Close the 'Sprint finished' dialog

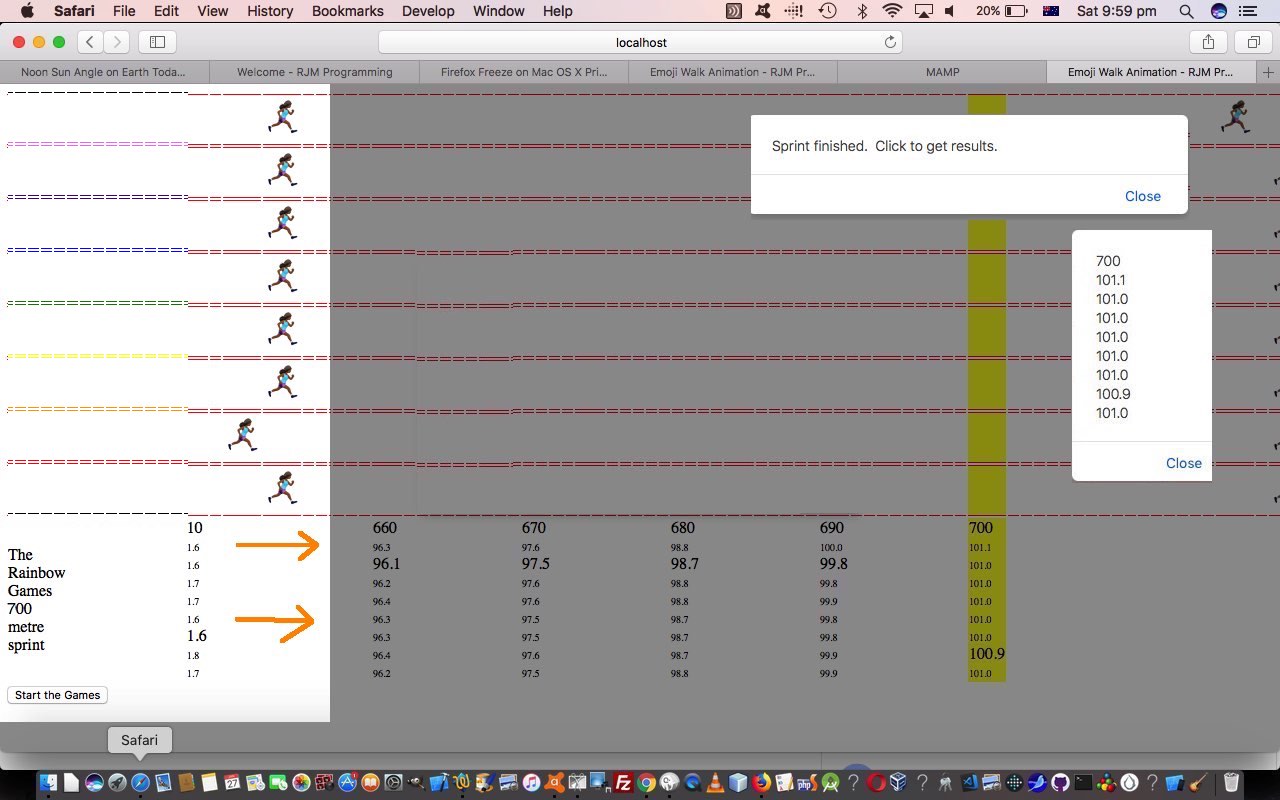[1142, 196]
